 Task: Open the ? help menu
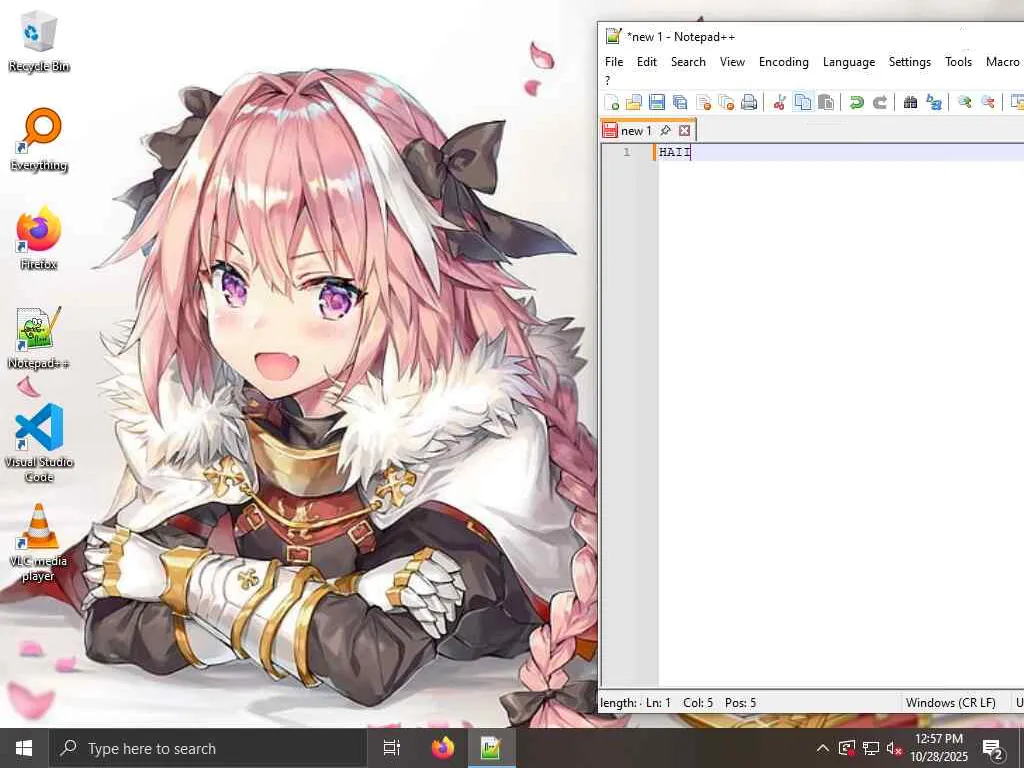click(x=607, y=80)
